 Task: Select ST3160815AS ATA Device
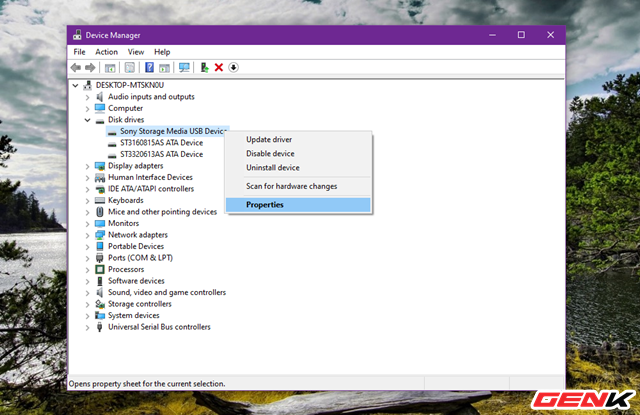point(161,143)
